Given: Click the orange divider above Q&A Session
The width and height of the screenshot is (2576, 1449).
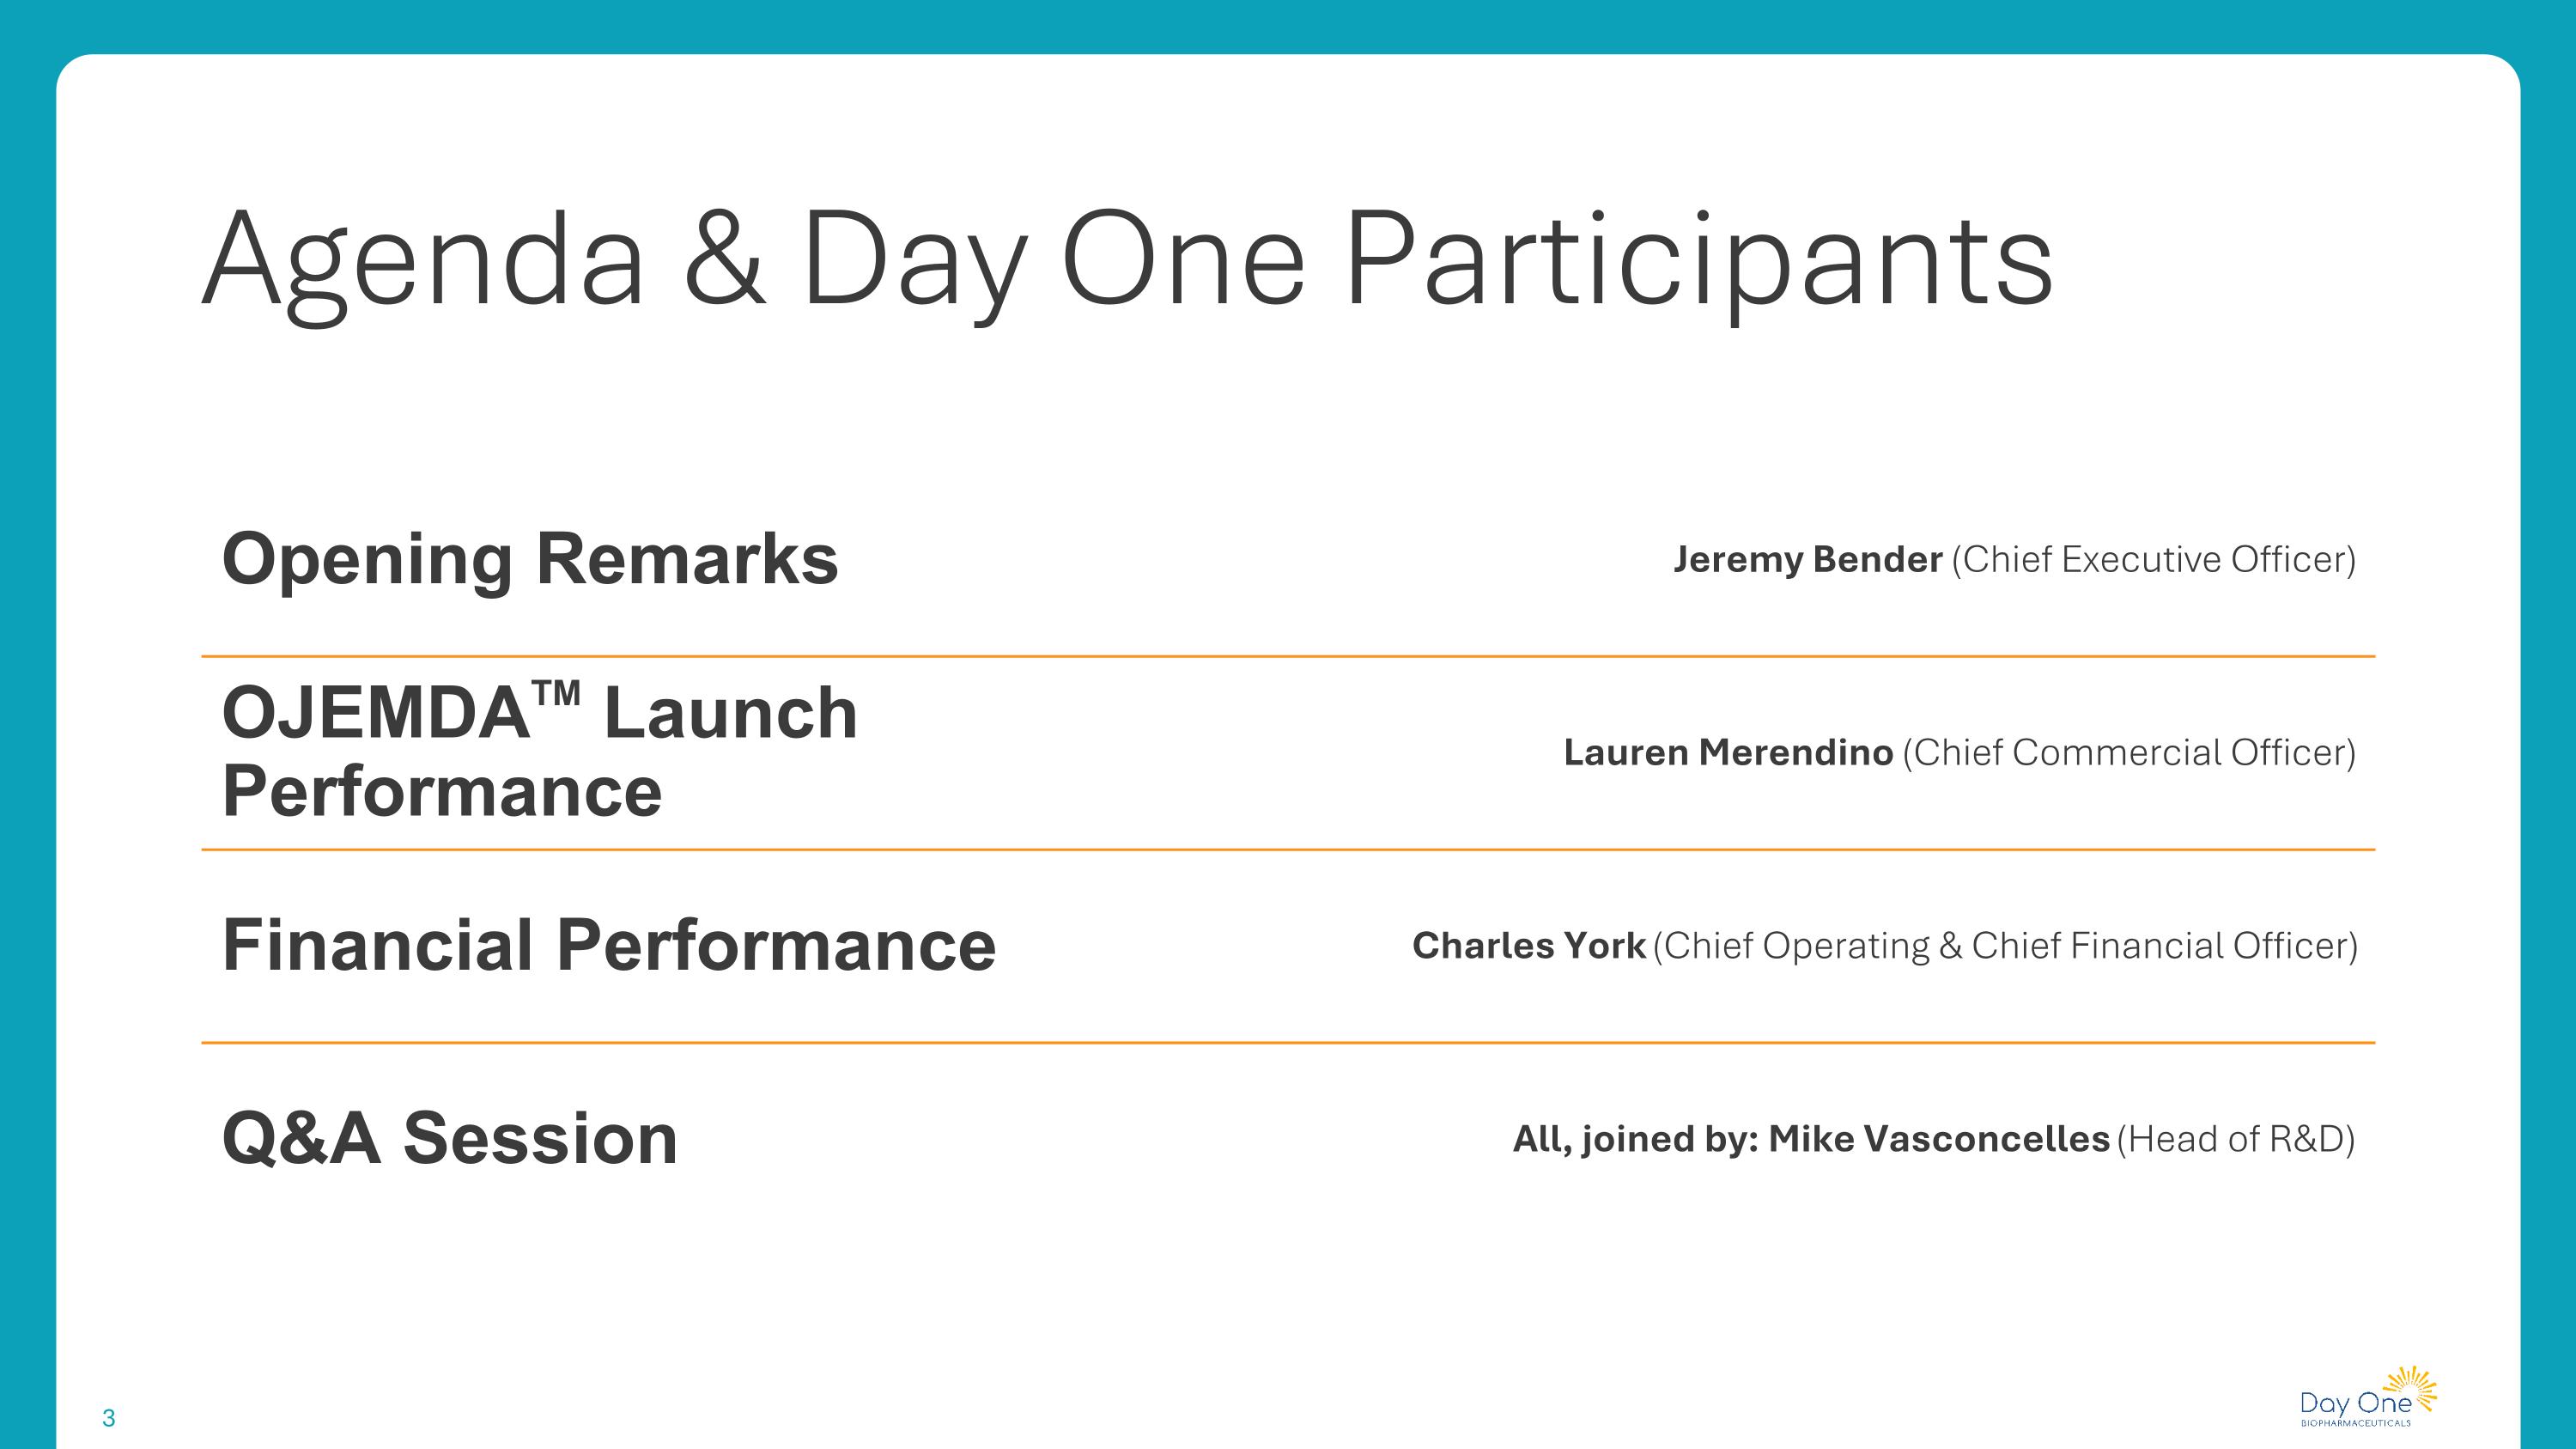Looking at the screenshot, I should tap(1288, 1042).
